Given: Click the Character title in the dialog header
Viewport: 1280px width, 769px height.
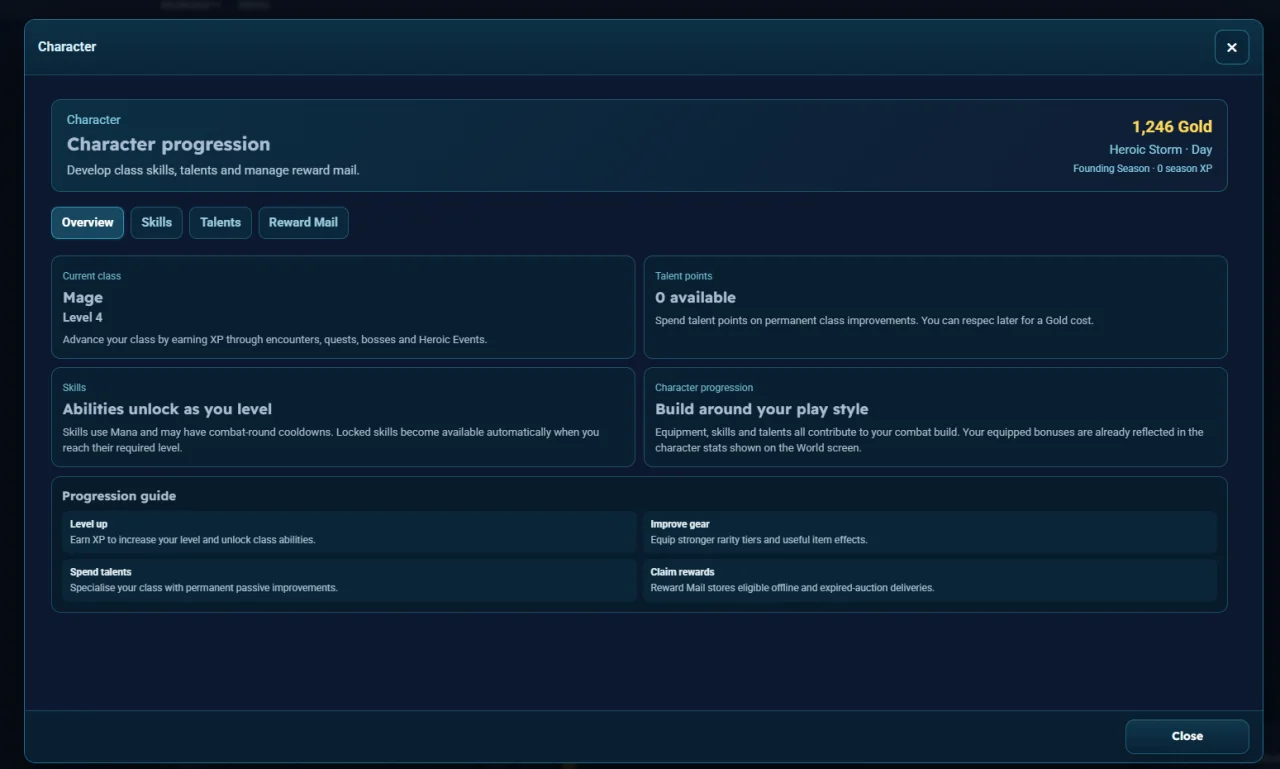Looking at the screenshot, I should [x=67, y=47].
